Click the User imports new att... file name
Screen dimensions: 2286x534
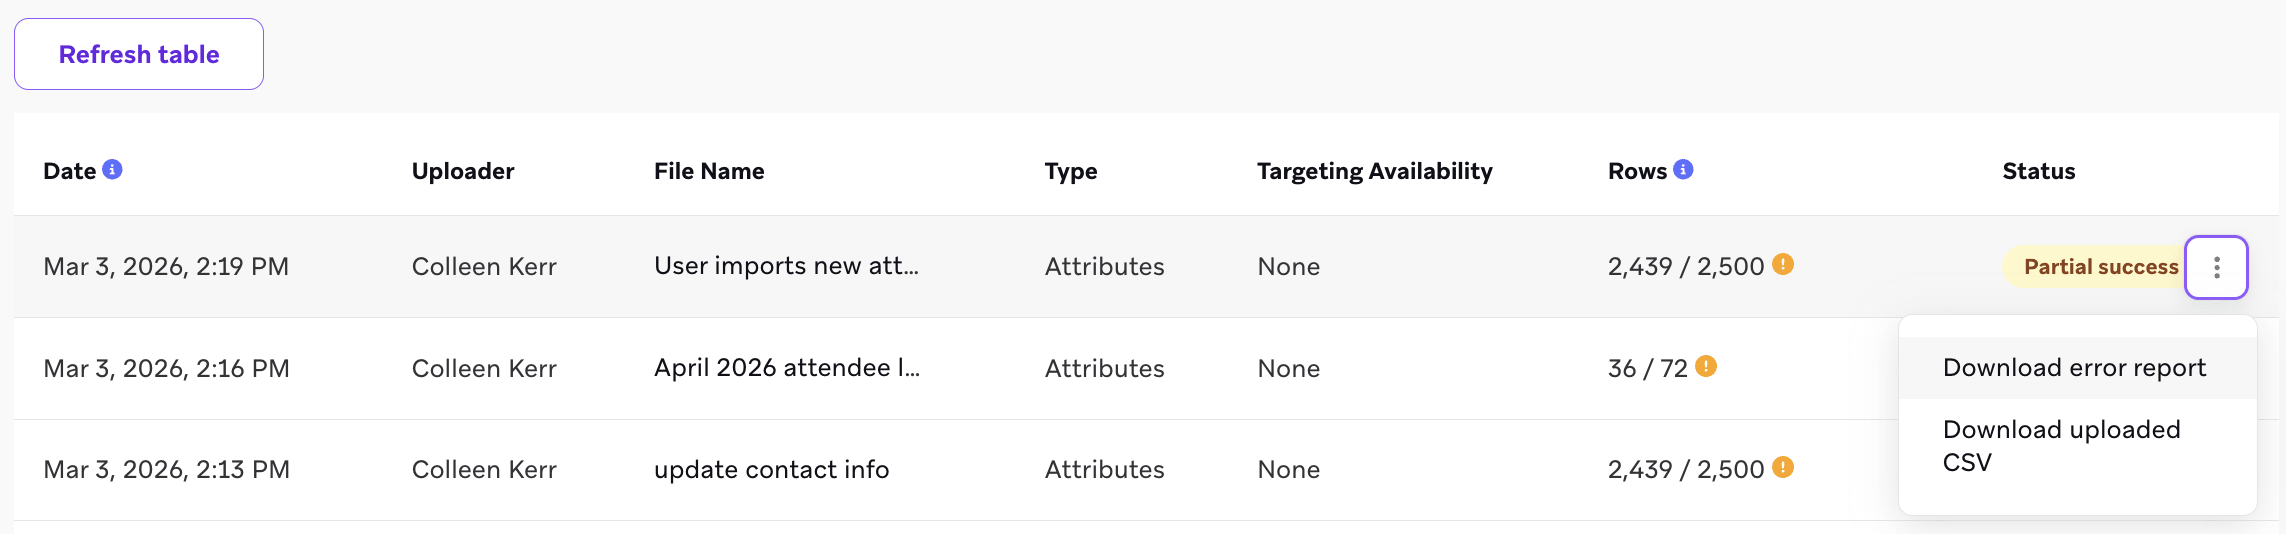[x=786, y=266]
